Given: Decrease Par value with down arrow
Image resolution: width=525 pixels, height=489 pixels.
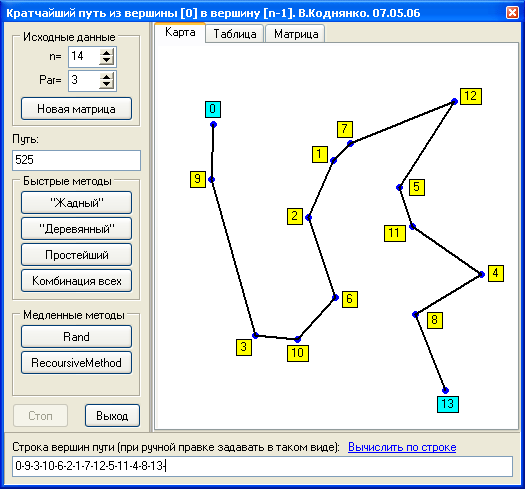Looking at the screenshot, I should 106,85.
